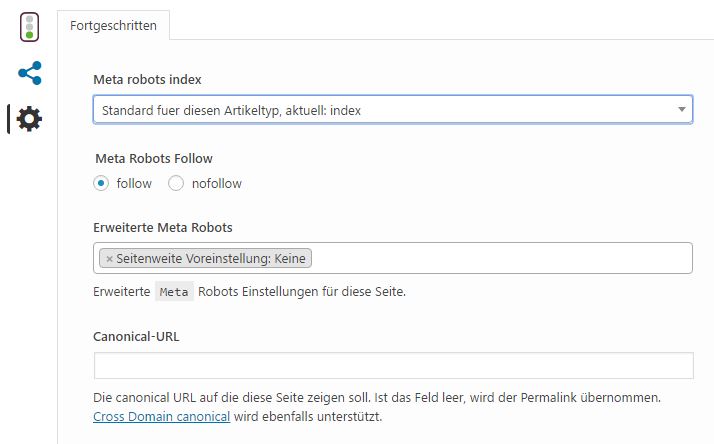Open the social share settings icon

tap(30, 73)
